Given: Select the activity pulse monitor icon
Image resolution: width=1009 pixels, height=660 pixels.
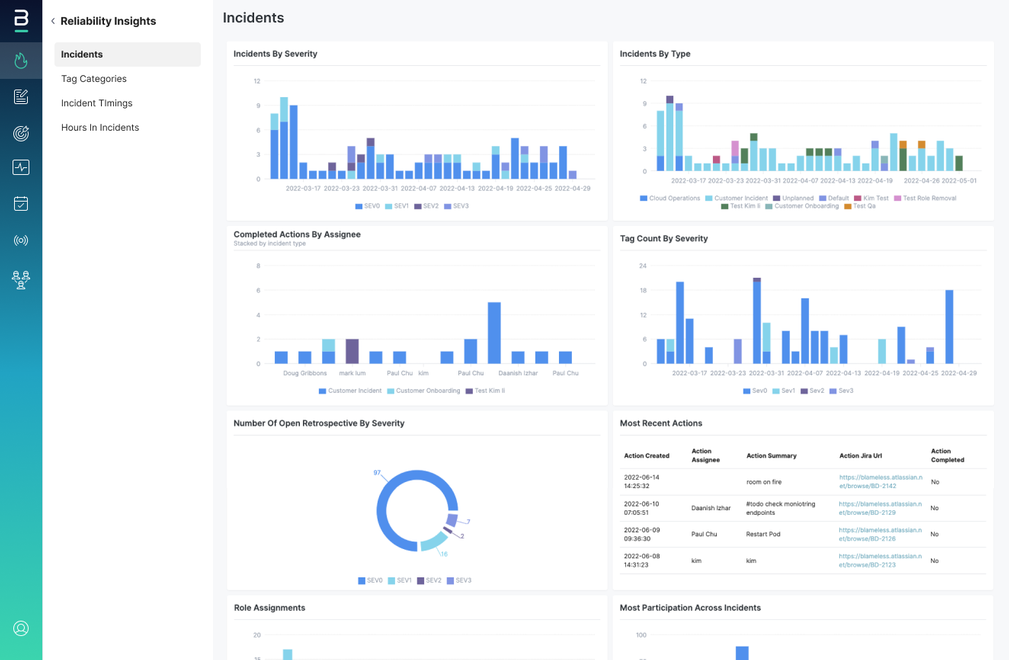Looking at the screenshot, I should [20, 167].
